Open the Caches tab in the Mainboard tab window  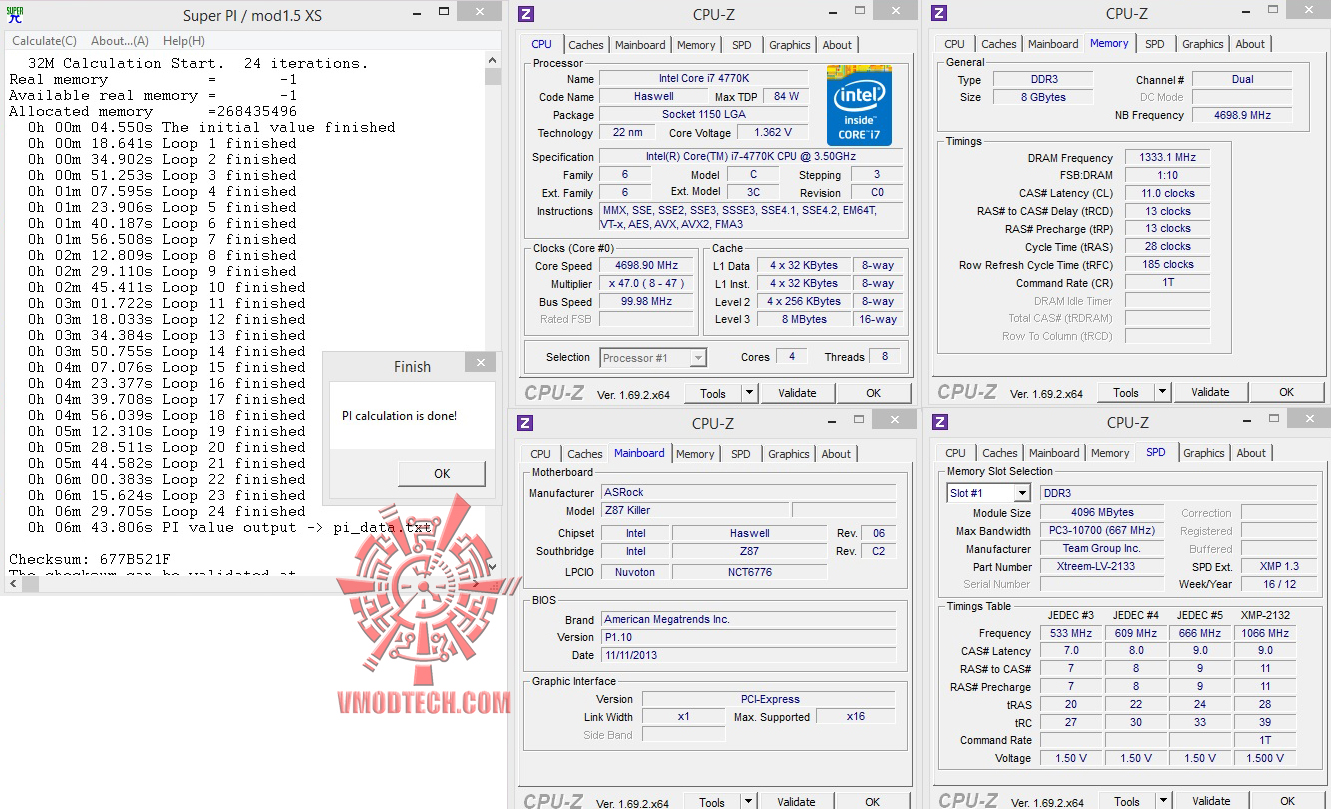585,454
